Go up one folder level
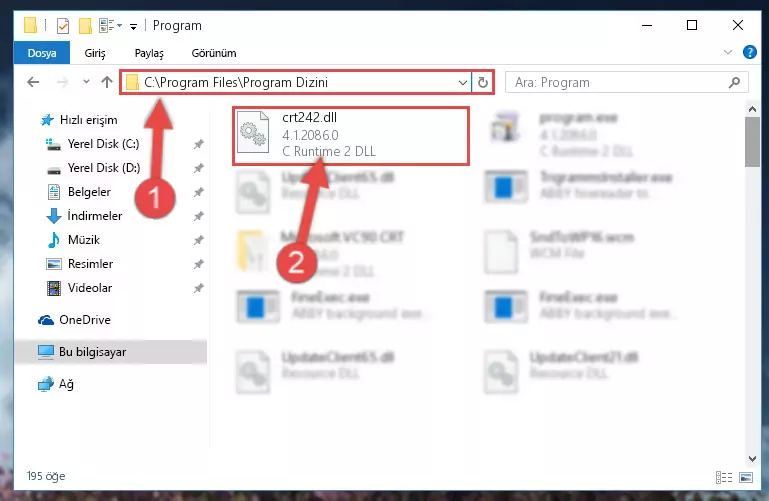Image resolution: width=769 pixels, height=501 pixels. (x=106, y=82)
